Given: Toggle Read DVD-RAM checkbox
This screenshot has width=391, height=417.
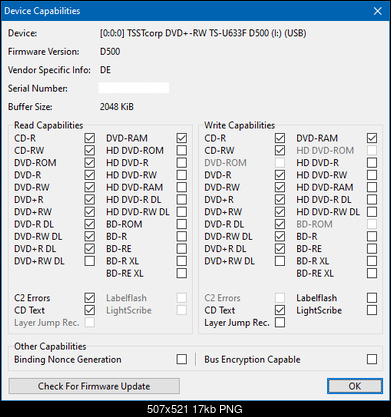Looking at the screenshot, I should (182, 138).
